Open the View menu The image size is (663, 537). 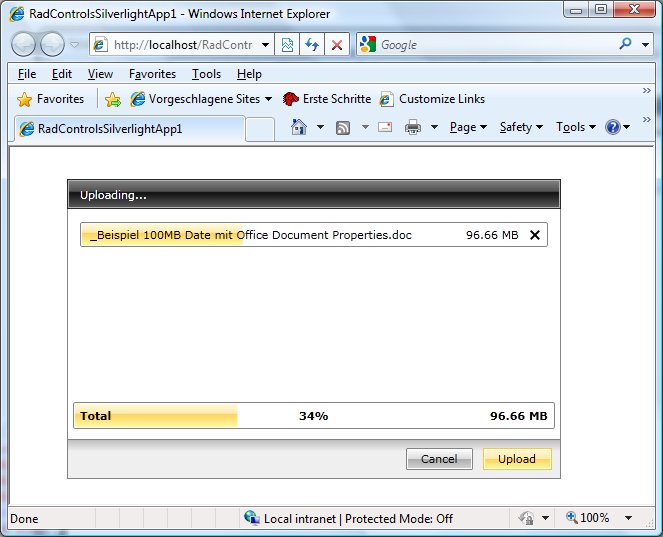coord(100,74)
